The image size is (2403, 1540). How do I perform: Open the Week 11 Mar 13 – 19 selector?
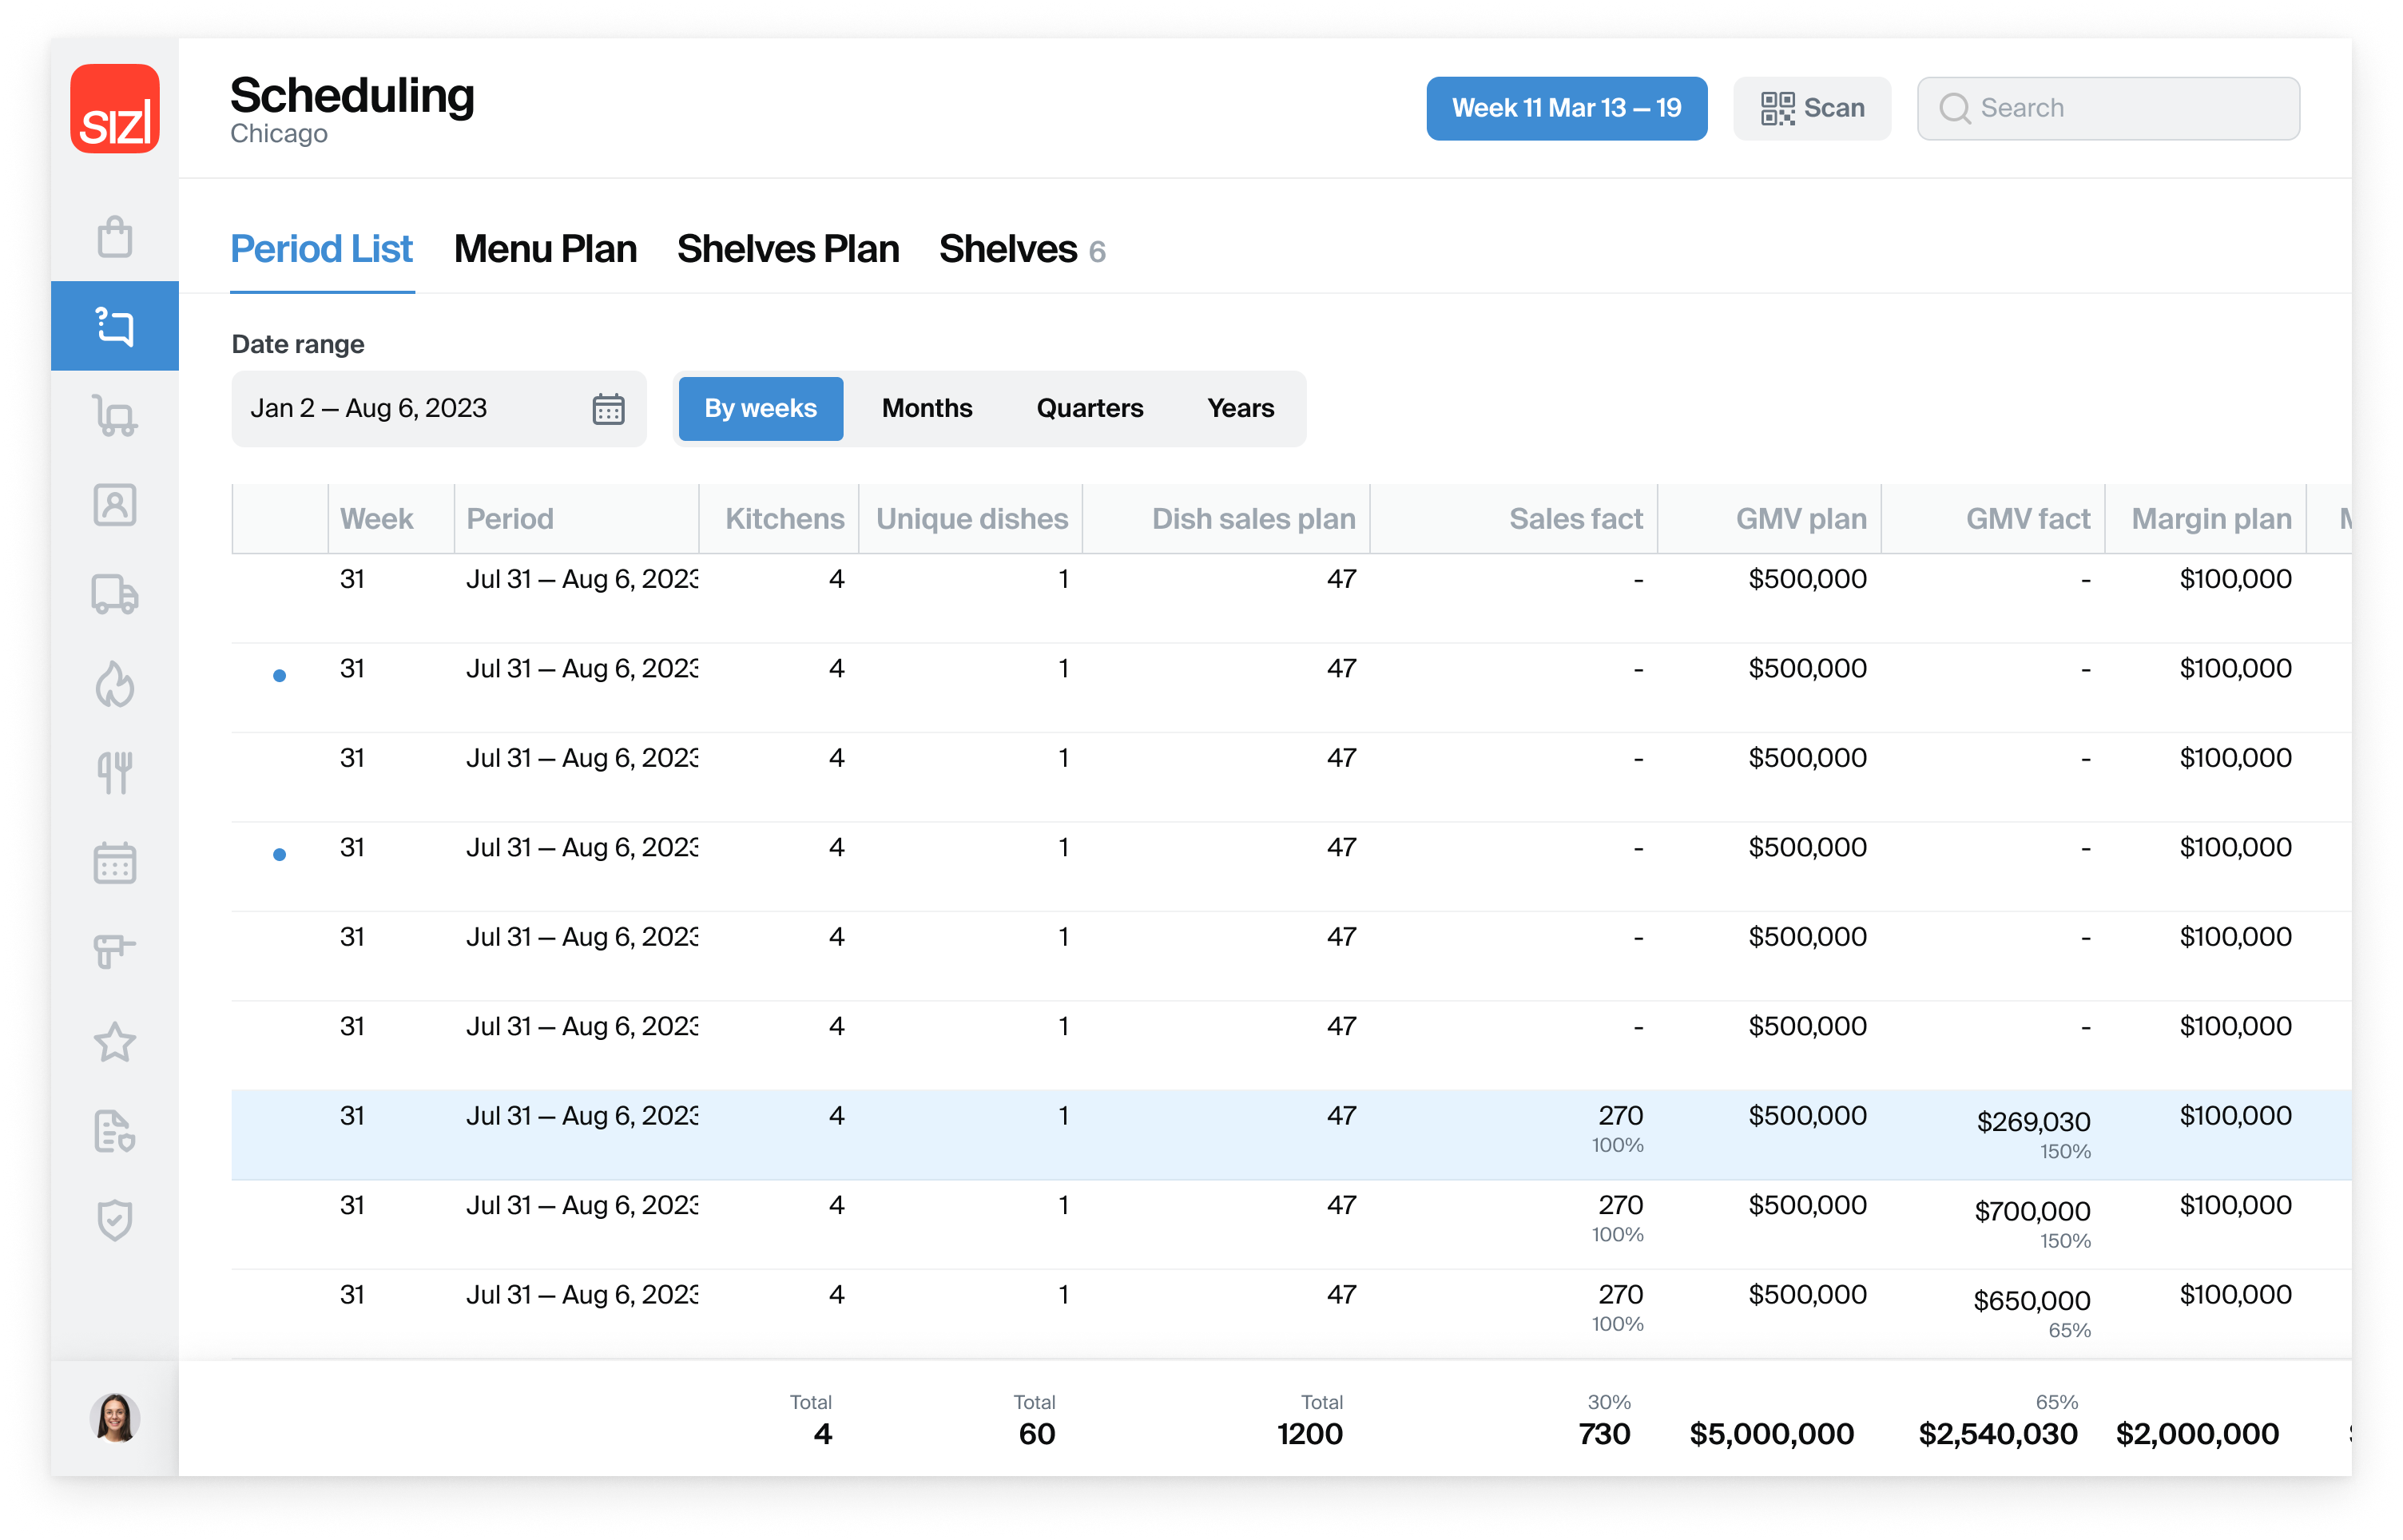pos(1566,108)
